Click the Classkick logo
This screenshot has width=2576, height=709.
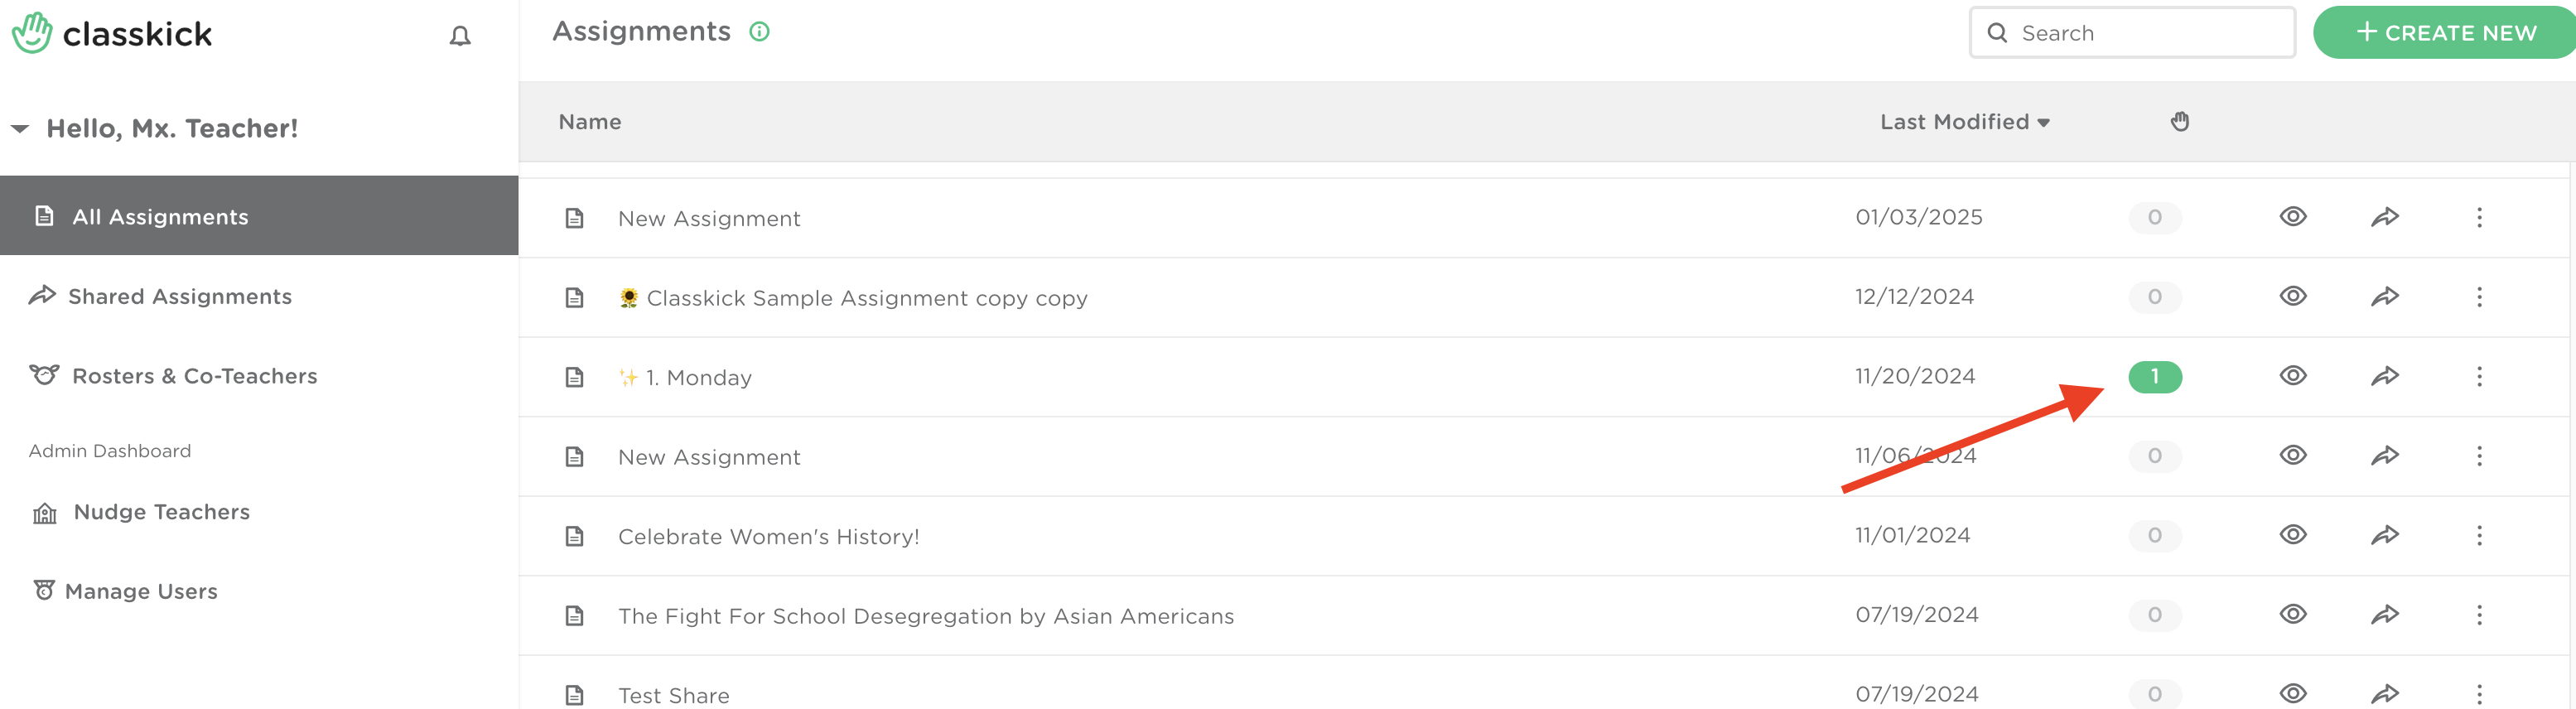[112, 34]
